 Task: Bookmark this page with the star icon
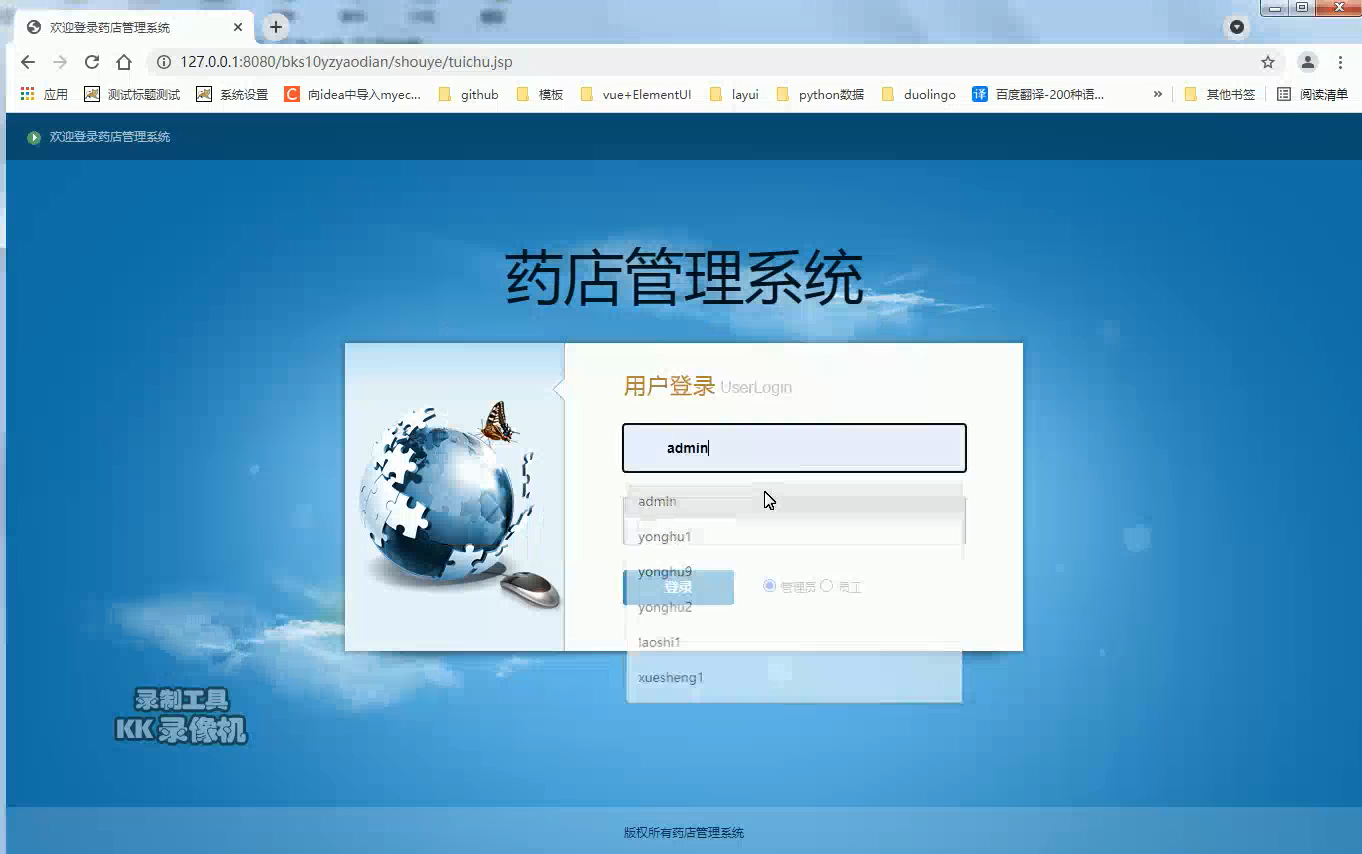pyautogui.click(x=1268, y=62)
